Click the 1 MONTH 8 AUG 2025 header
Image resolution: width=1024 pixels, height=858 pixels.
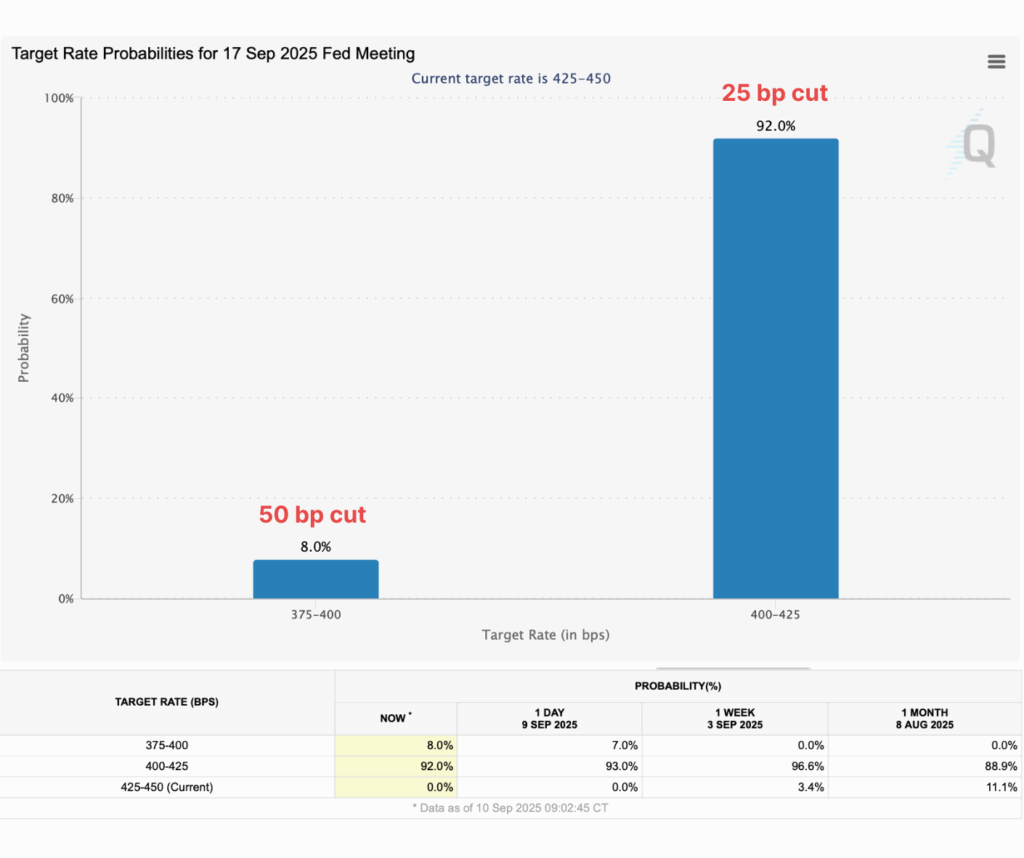(925, 718)
